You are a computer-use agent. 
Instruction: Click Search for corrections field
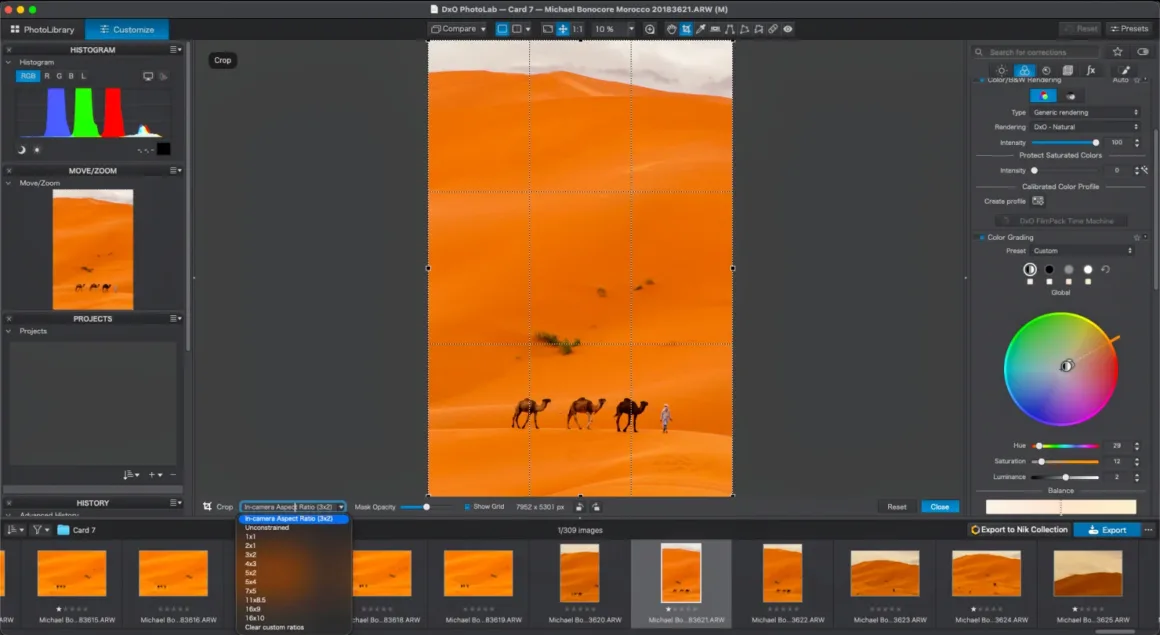click(x=1036, y=52)
